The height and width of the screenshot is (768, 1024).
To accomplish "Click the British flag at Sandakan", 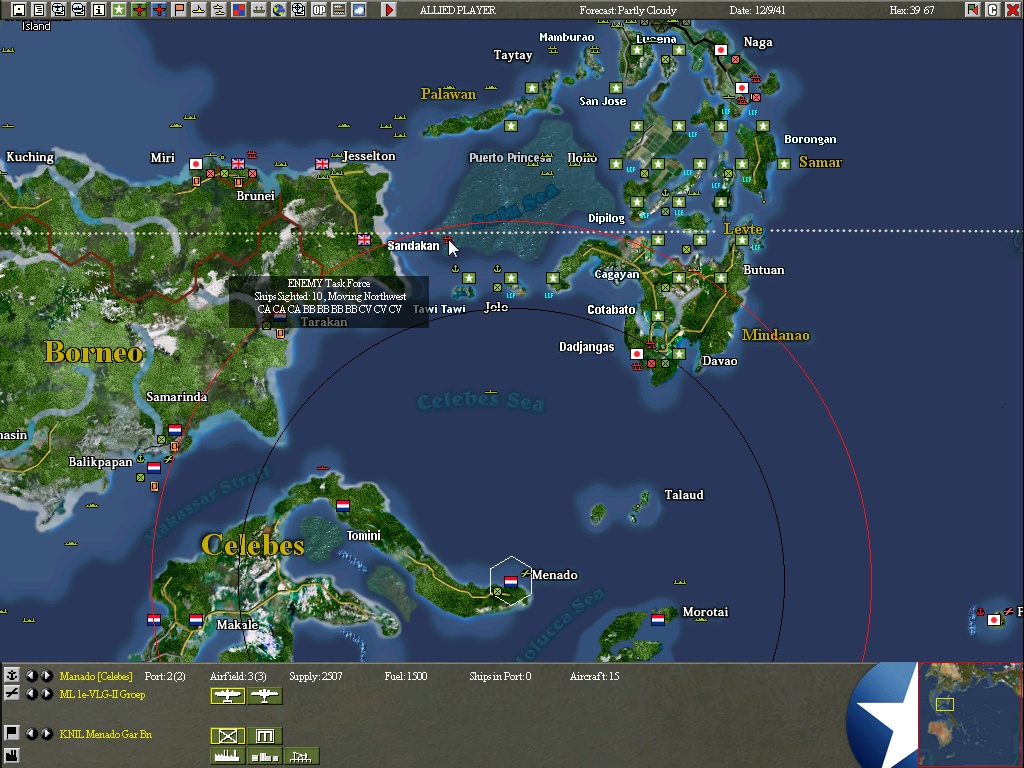I will 364,240.
